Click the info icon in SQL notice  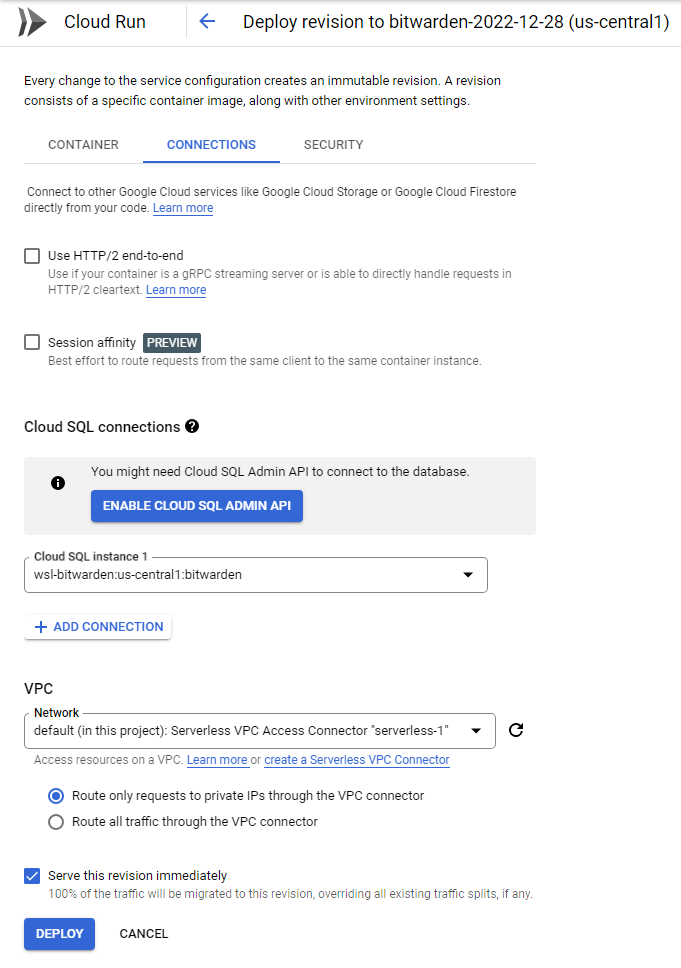(x=58, y=483)
